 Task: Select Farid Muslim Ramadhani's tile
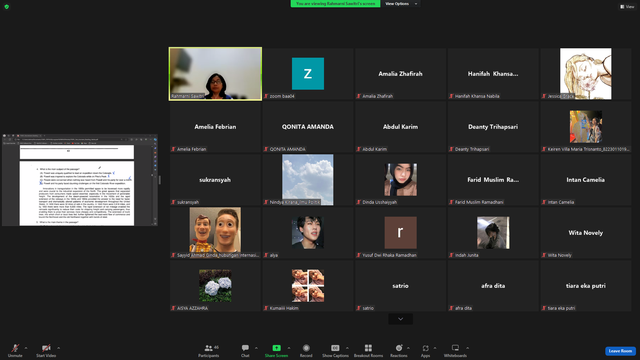493,180
